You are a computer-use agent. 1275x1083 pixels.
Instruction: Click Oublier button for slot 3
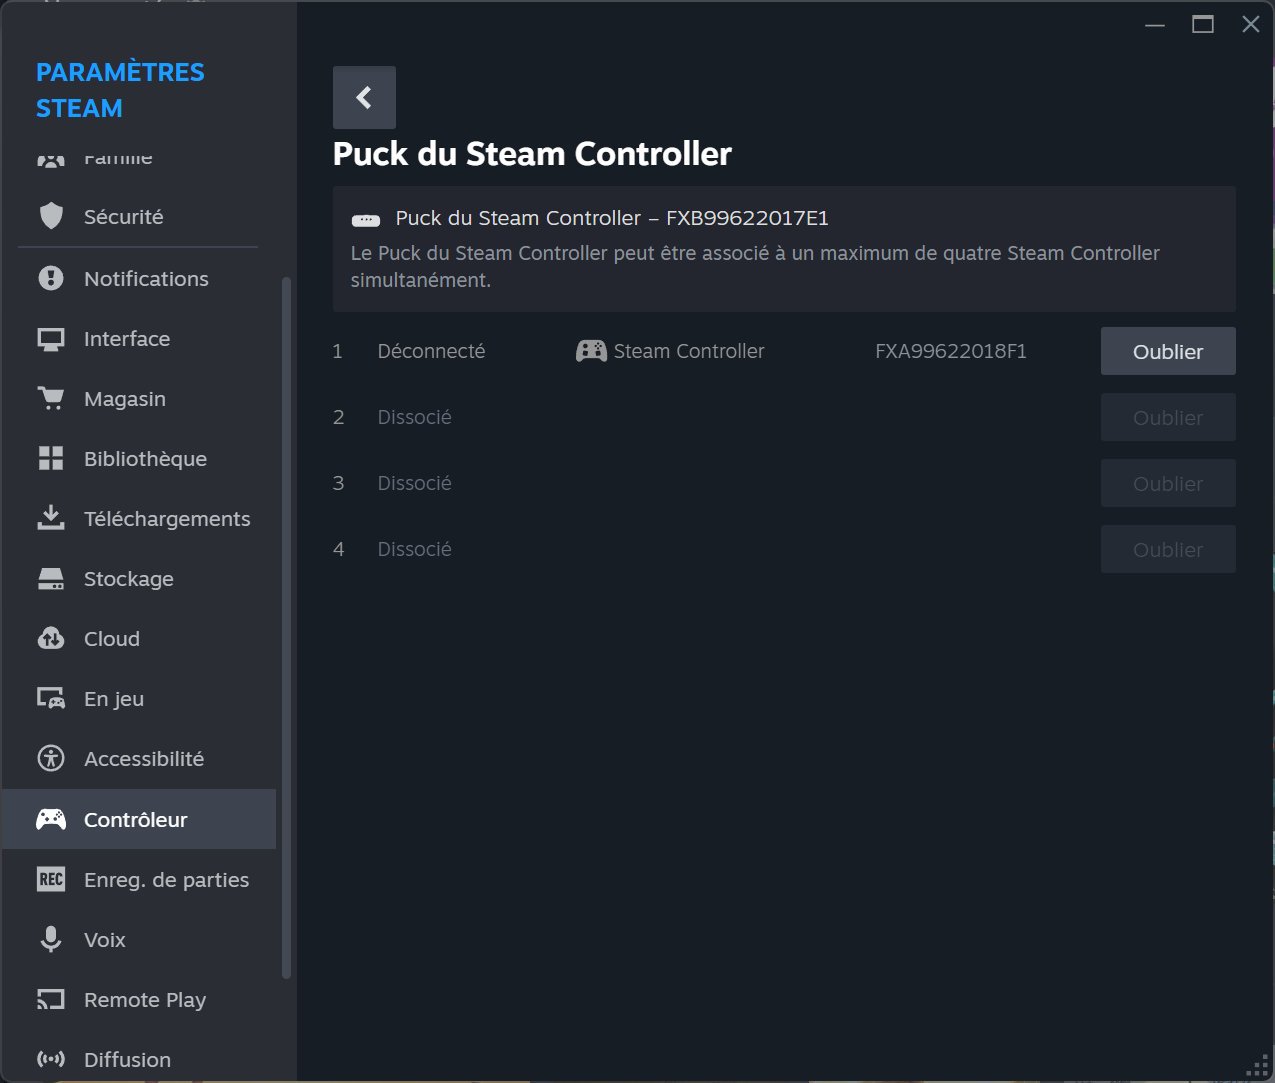tap(1168, 483)
